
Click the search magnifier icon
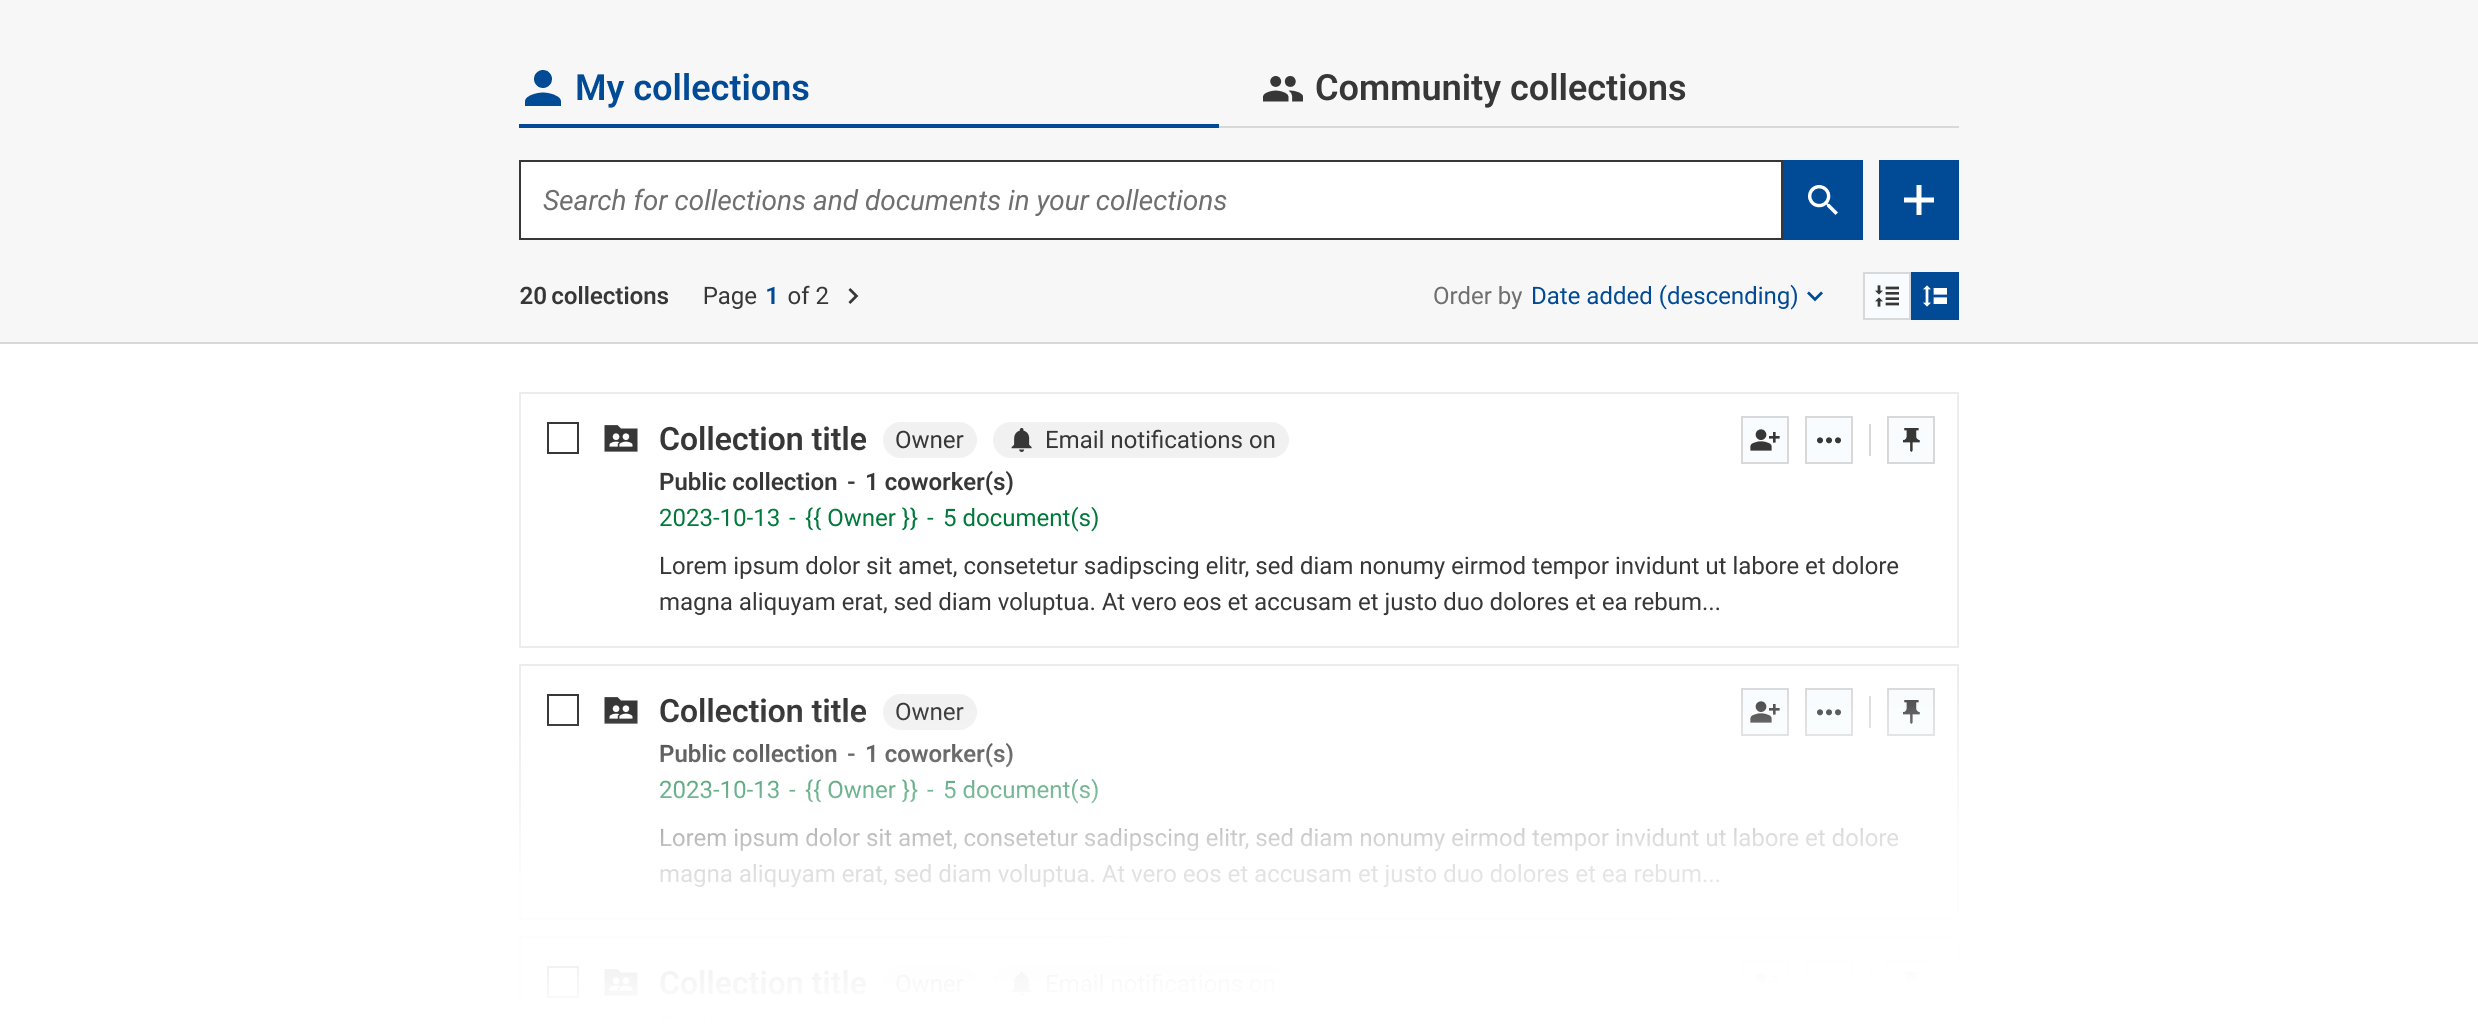(x=1822, y=199)
